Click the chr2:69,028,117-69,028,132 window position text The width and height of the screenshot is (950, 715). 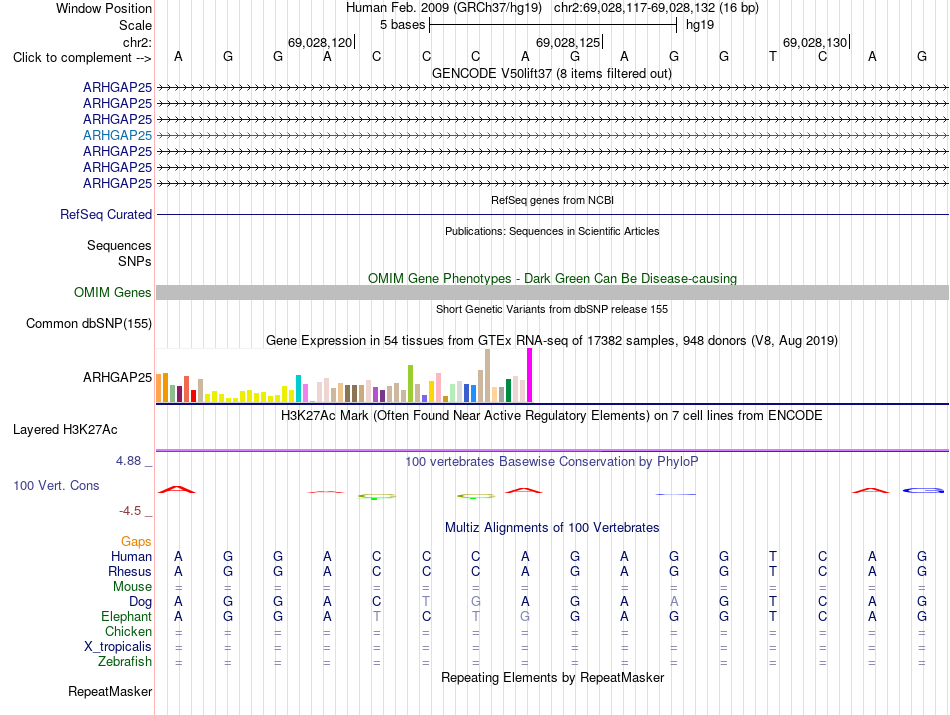pos(656,8)
